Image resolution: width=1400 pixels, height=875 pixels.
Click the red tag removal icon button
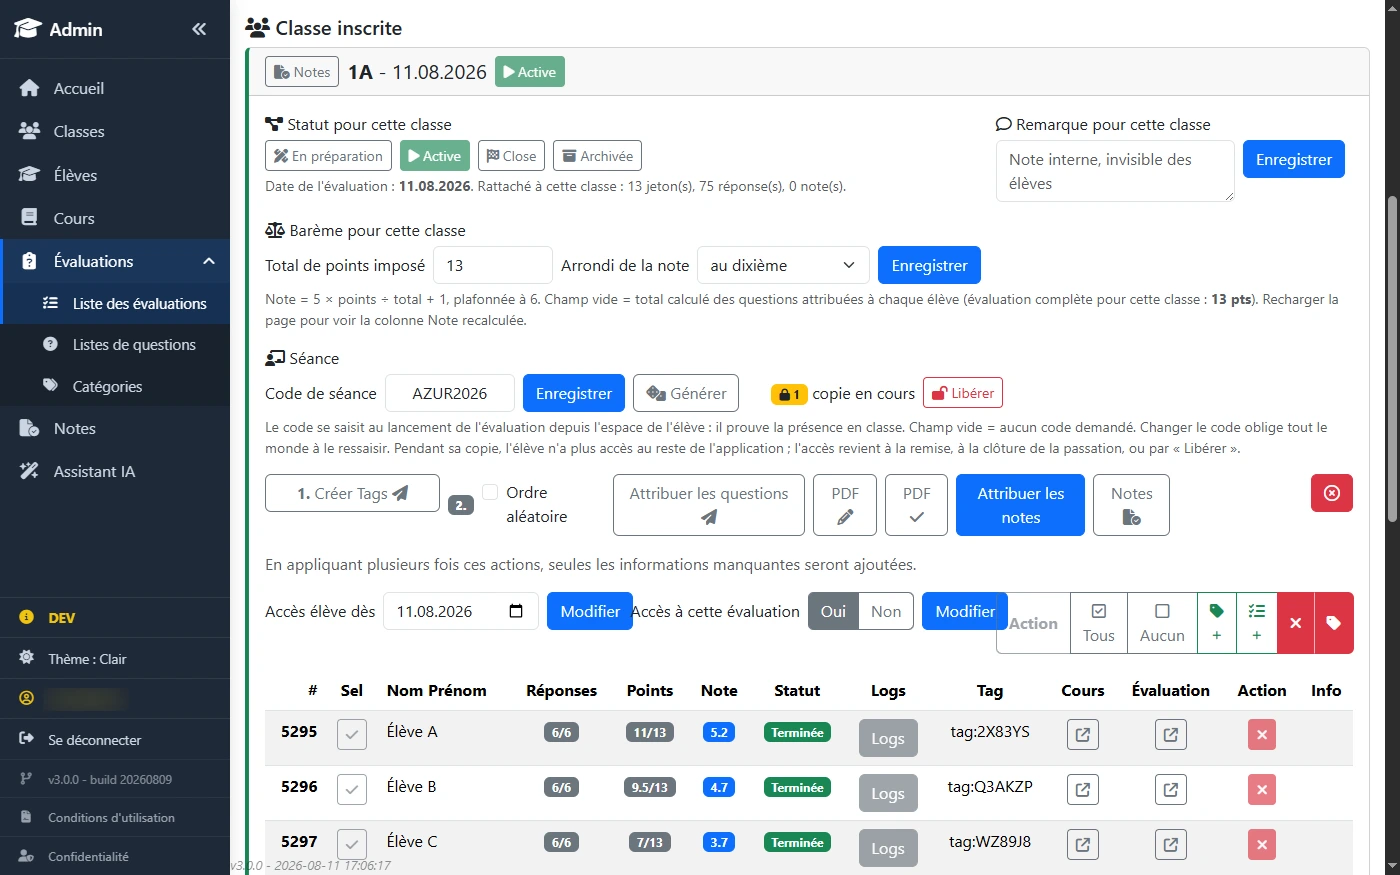1334,623
